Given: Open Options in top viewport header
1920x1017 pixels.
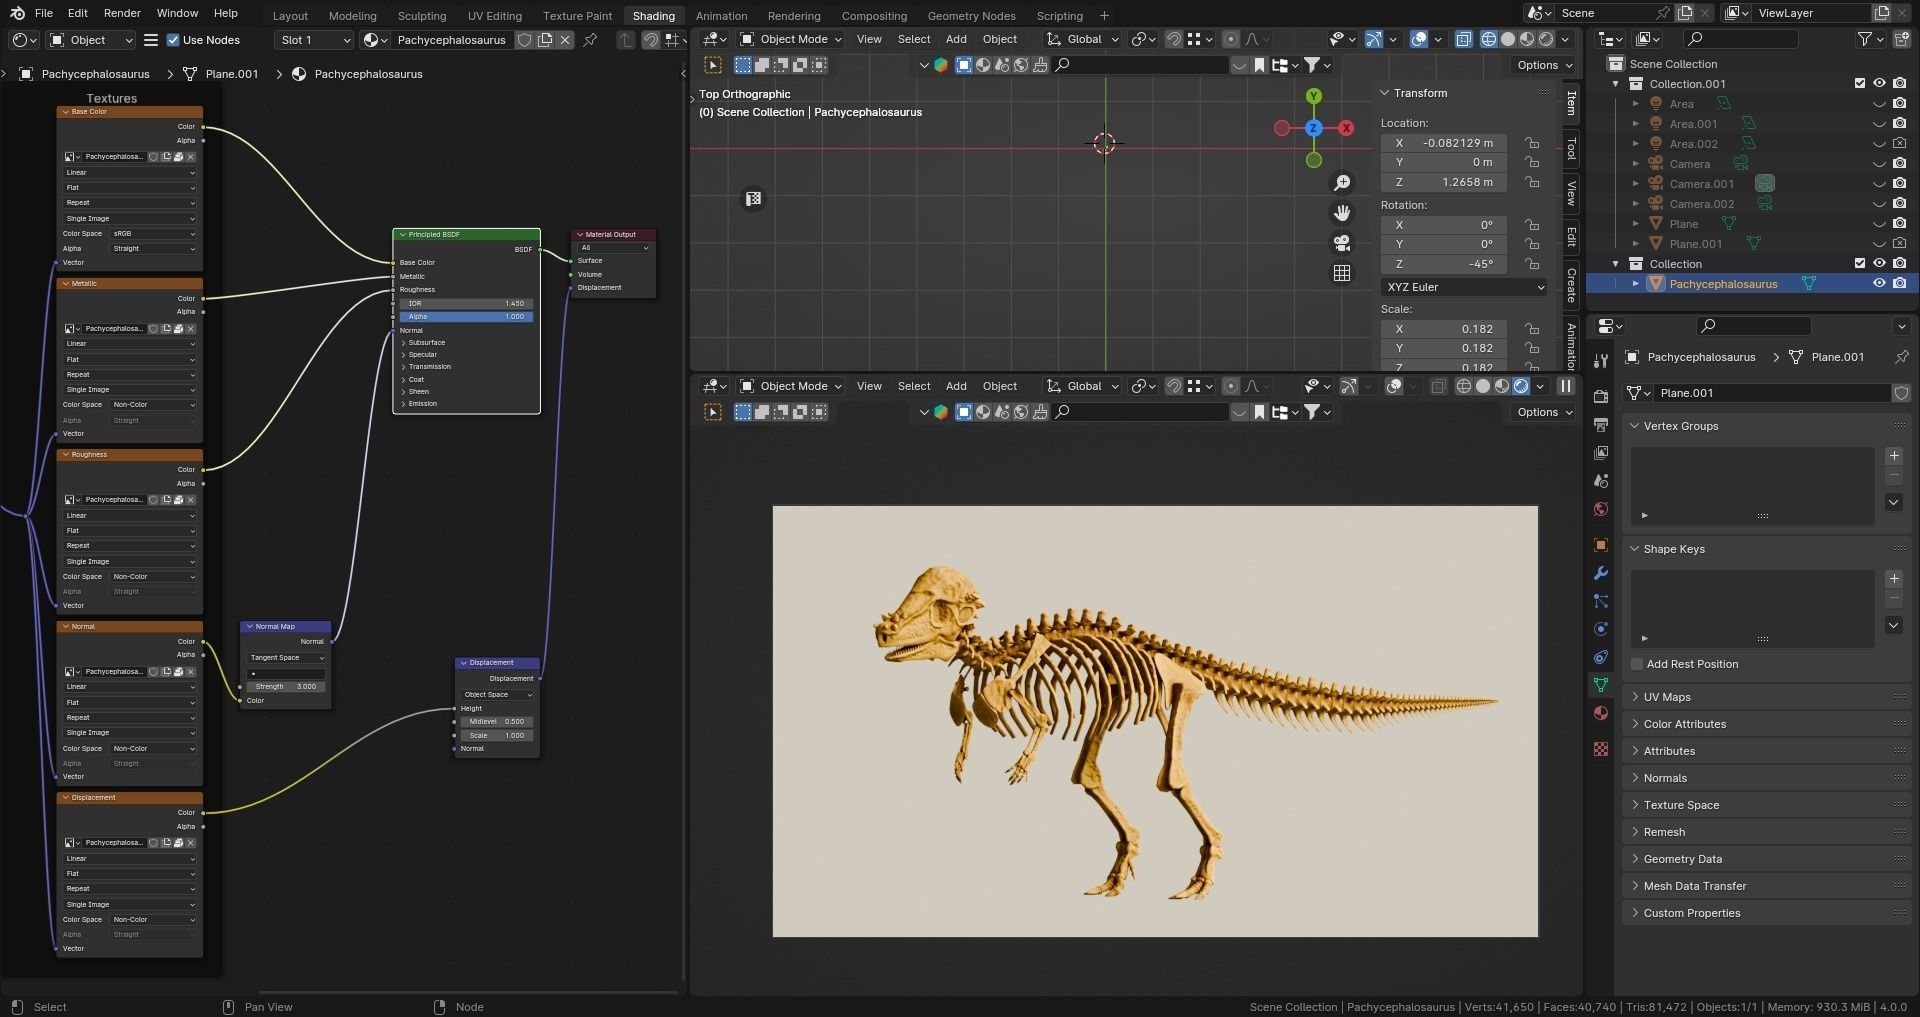Looking at the screenshot, I should [1544, 65].
